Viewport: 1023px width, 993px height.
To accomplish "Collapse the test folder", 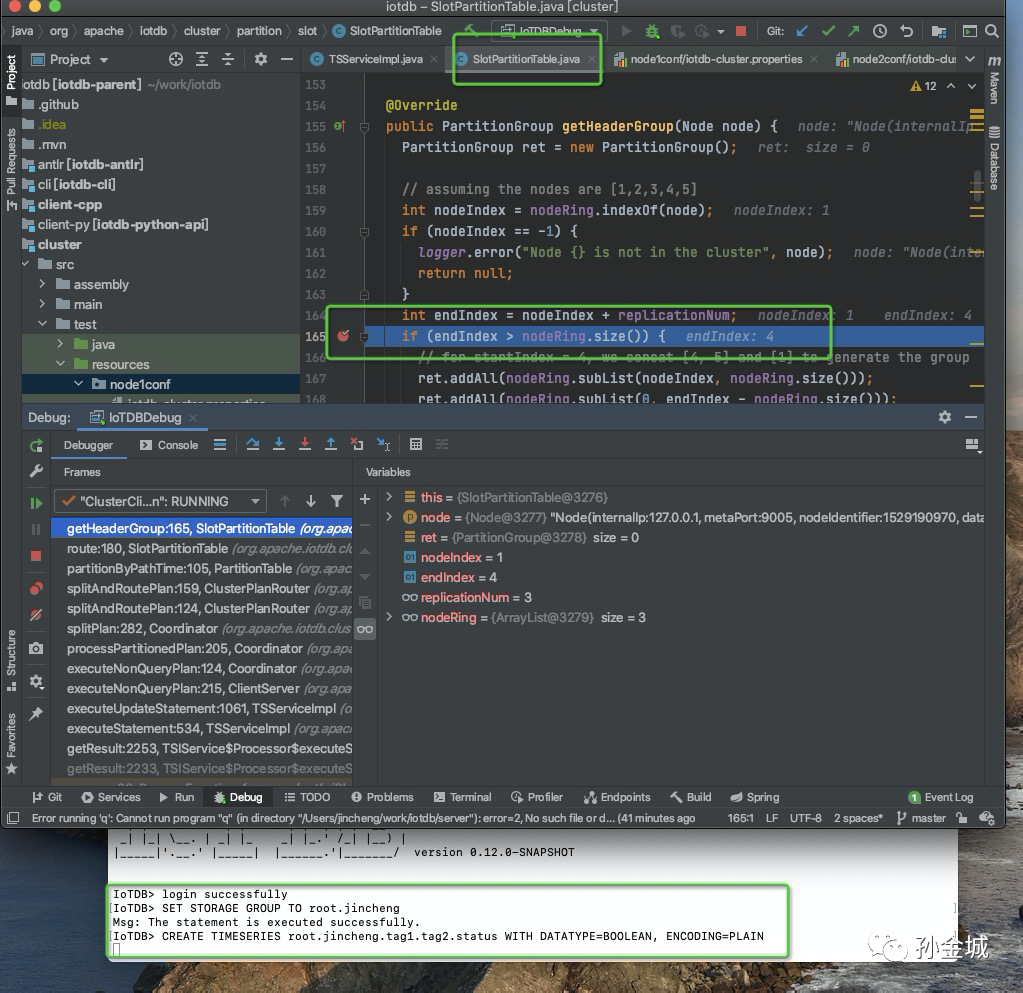I will click(42, 324).
